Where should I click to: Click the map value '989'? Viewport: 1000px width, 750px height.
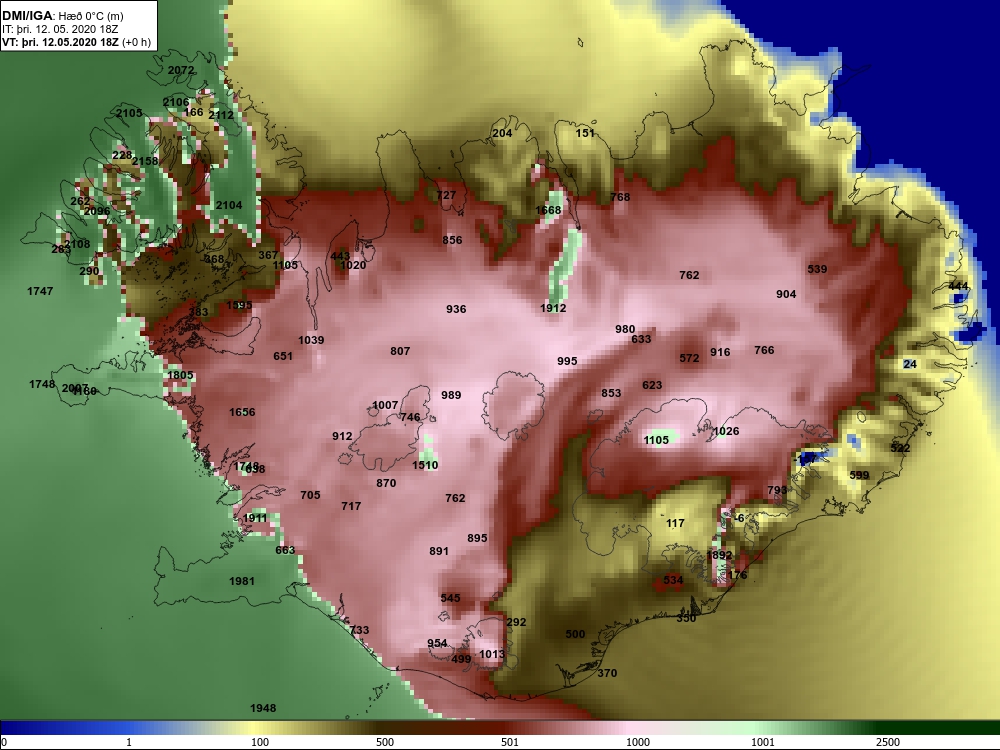[451, 395]
